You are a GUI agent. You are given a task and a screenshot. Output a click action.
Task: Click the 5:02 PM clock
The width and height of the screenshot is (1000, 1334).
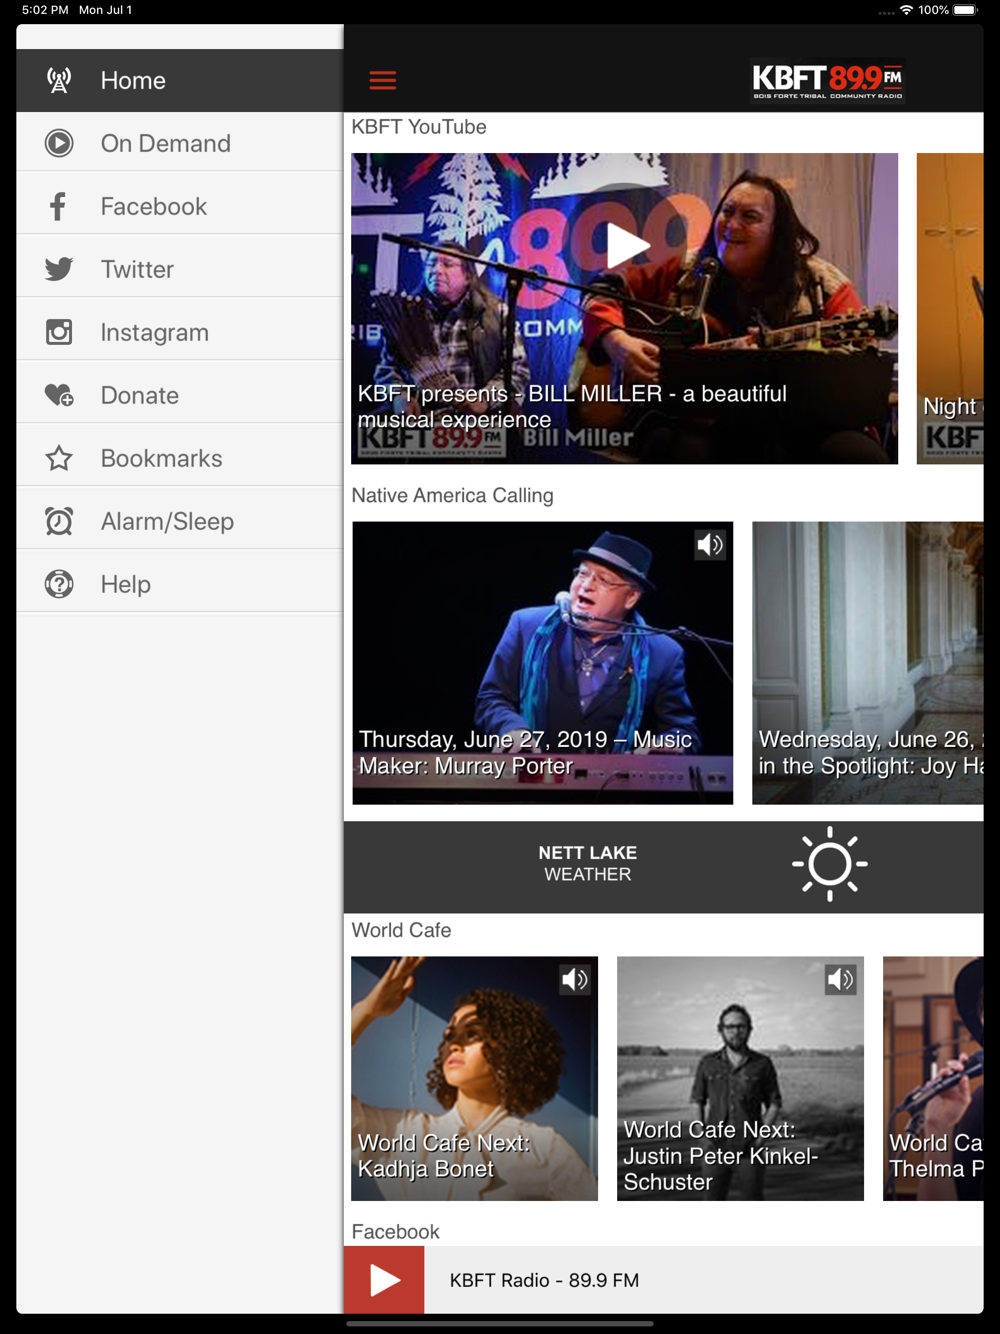click(45, 10)
